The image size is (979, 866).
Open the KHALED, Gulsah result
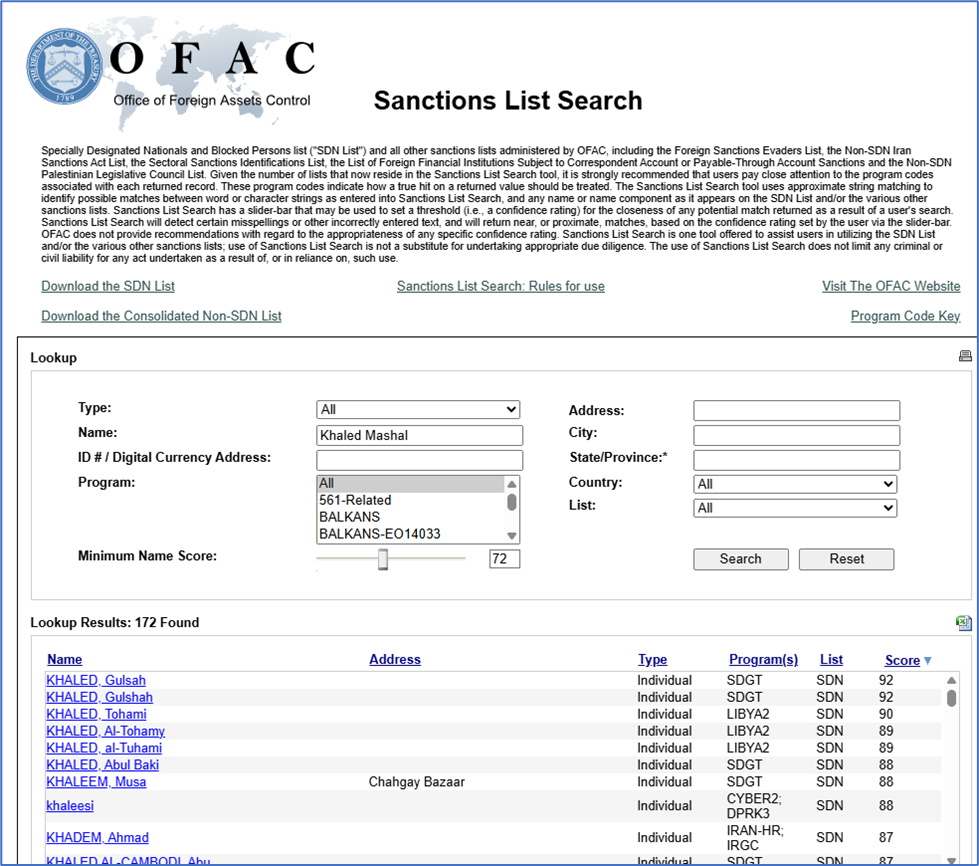pos(96,680)
